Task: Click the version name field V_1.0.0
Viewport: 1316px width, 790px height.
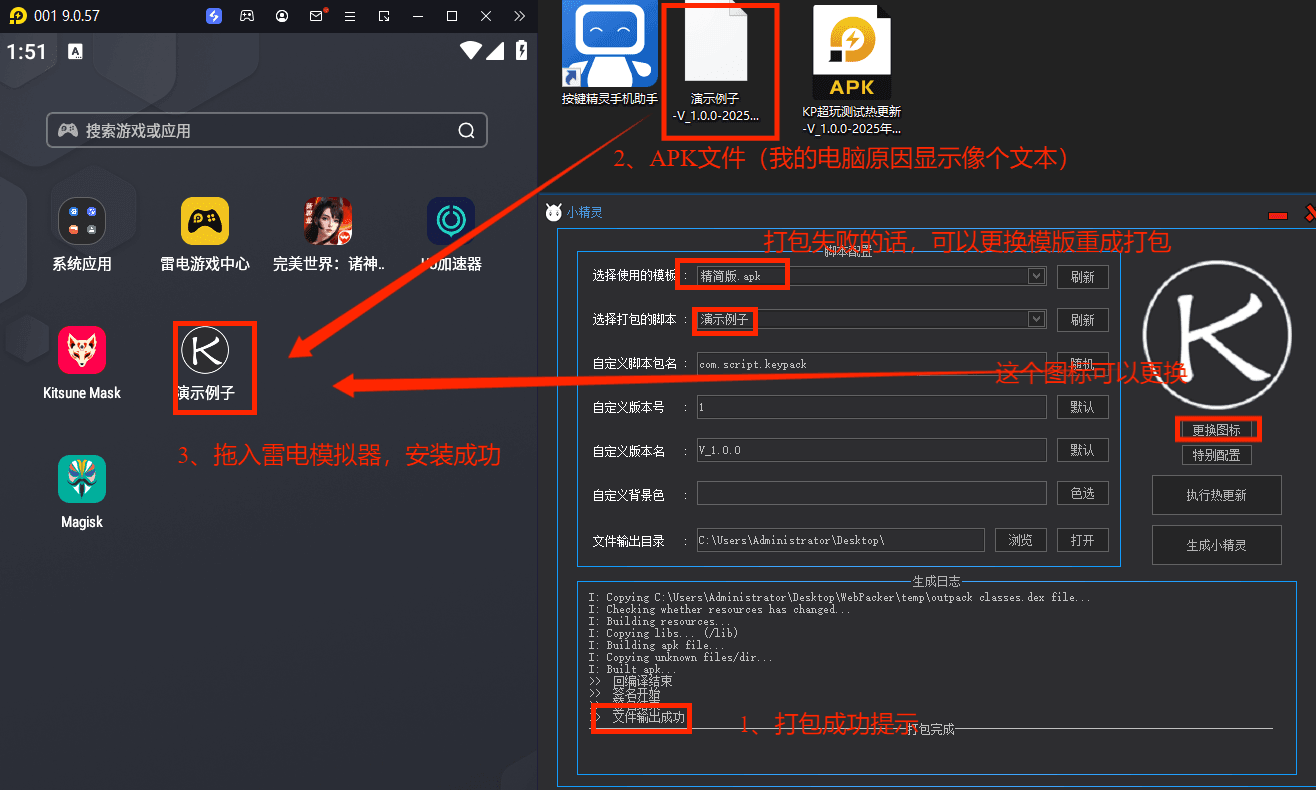Action: [871, 450]
